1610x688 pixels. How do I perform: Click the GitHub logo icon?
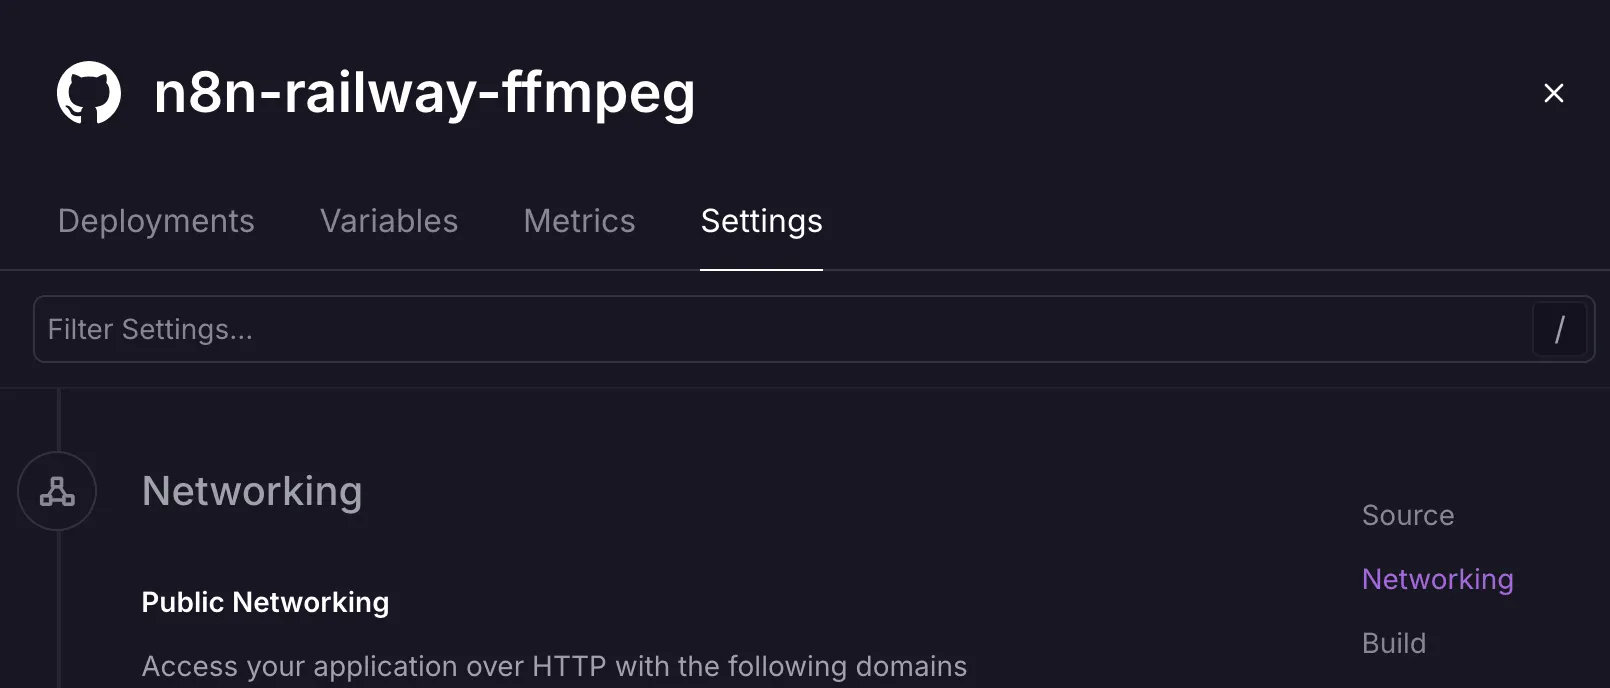pos(89,93)
